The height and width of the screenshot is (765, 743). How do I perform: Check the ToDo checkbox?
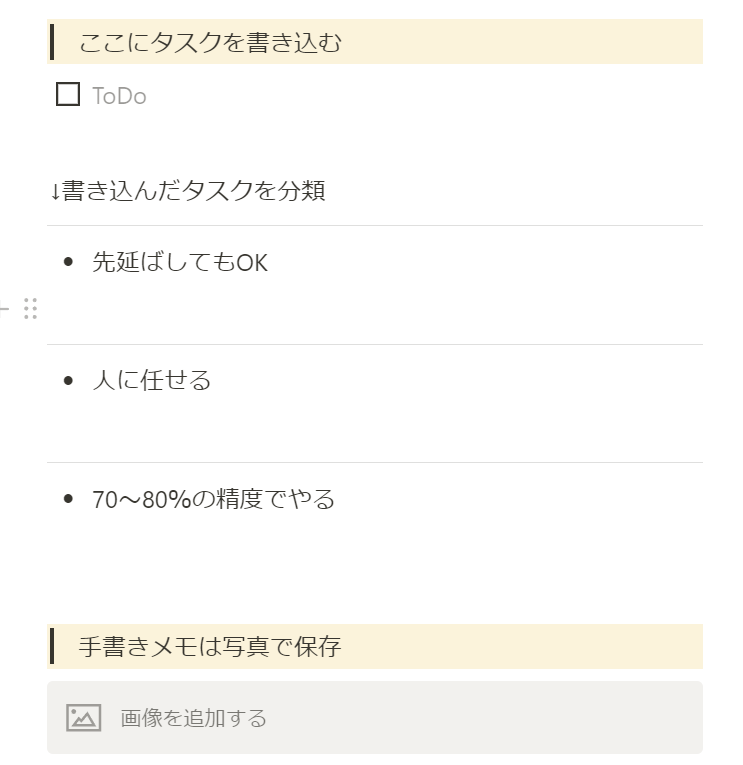(x=68, y=94)
